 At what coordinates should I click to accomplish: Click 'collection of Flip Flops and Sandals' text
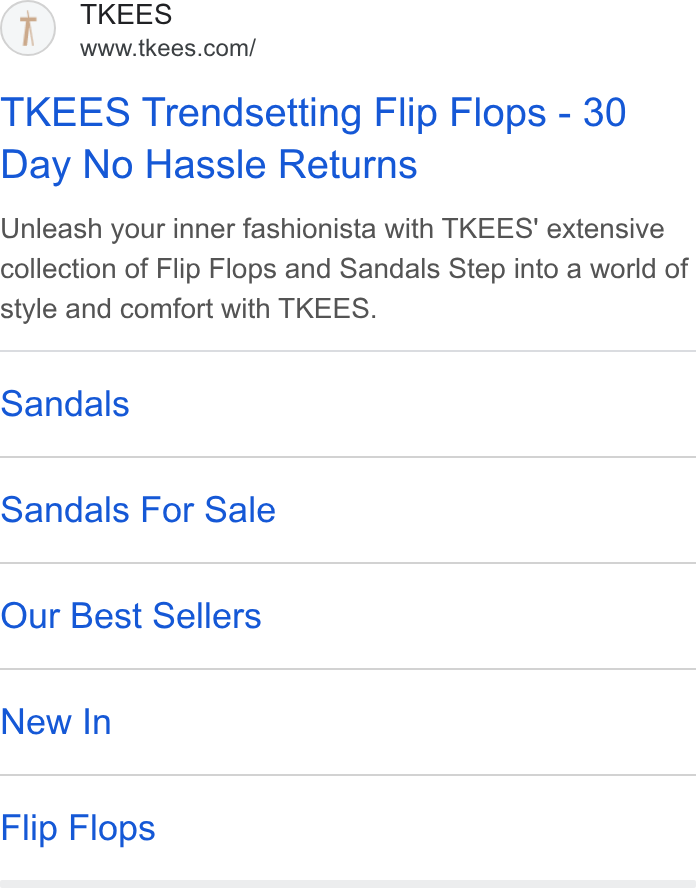point(220,269)
